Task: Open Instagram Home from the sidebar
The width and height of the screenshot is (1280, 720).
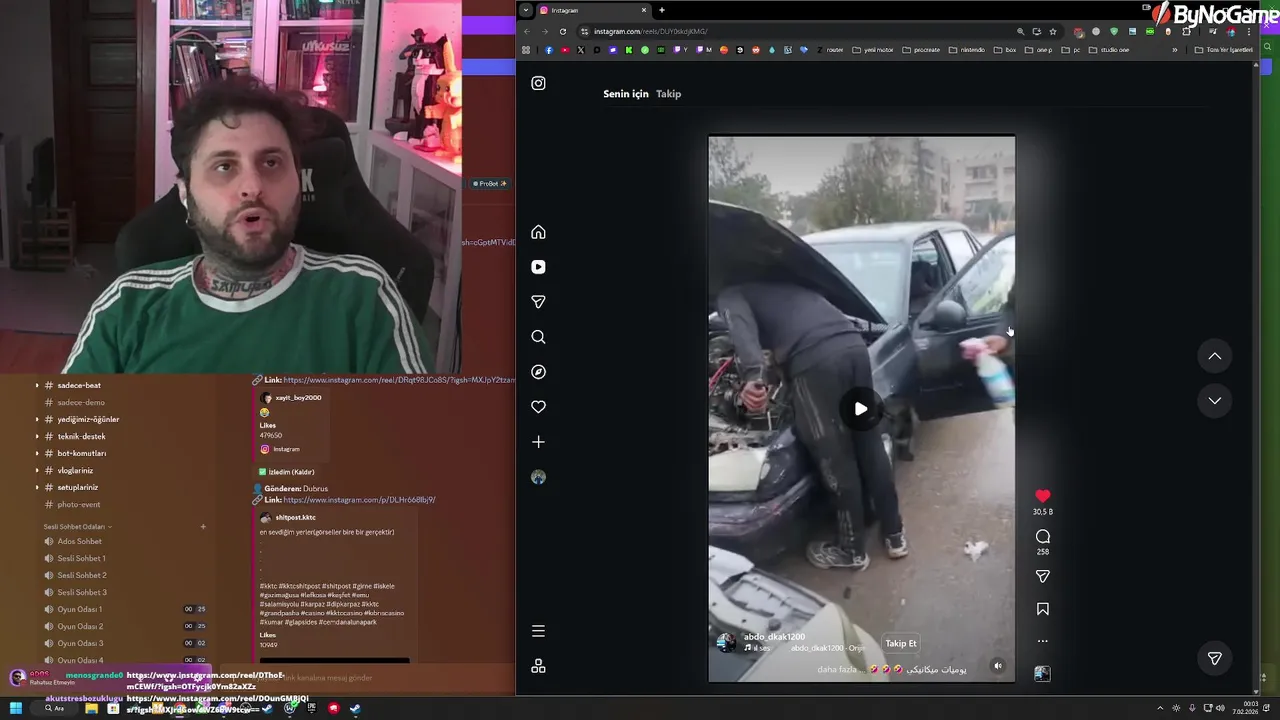Action: [538, 232]
